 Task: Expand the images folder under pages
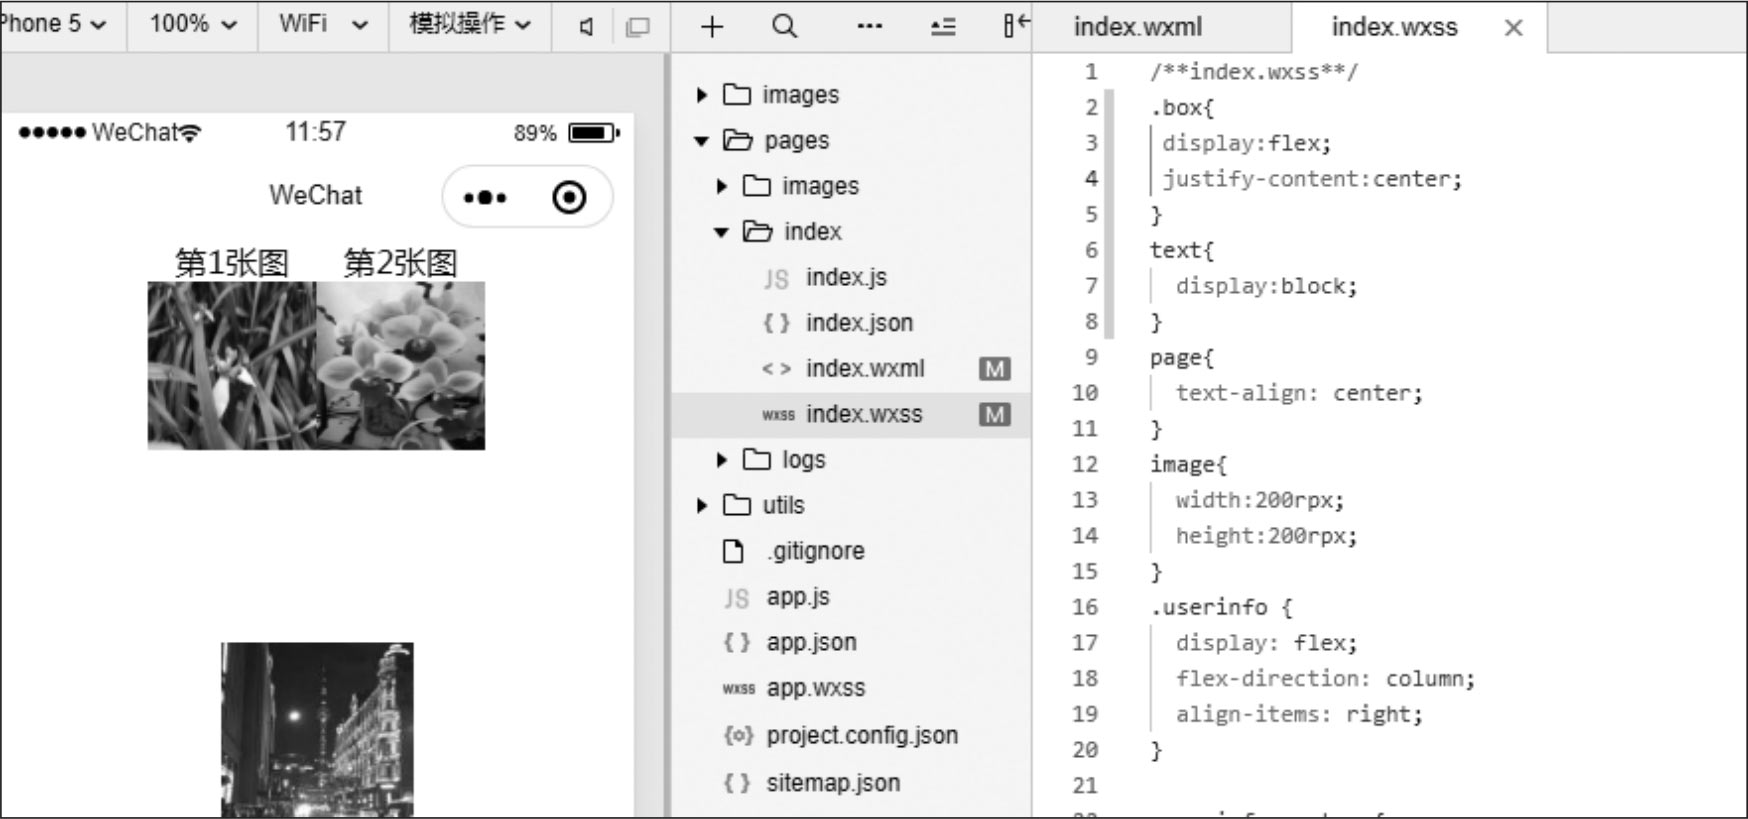click(722, 186)
